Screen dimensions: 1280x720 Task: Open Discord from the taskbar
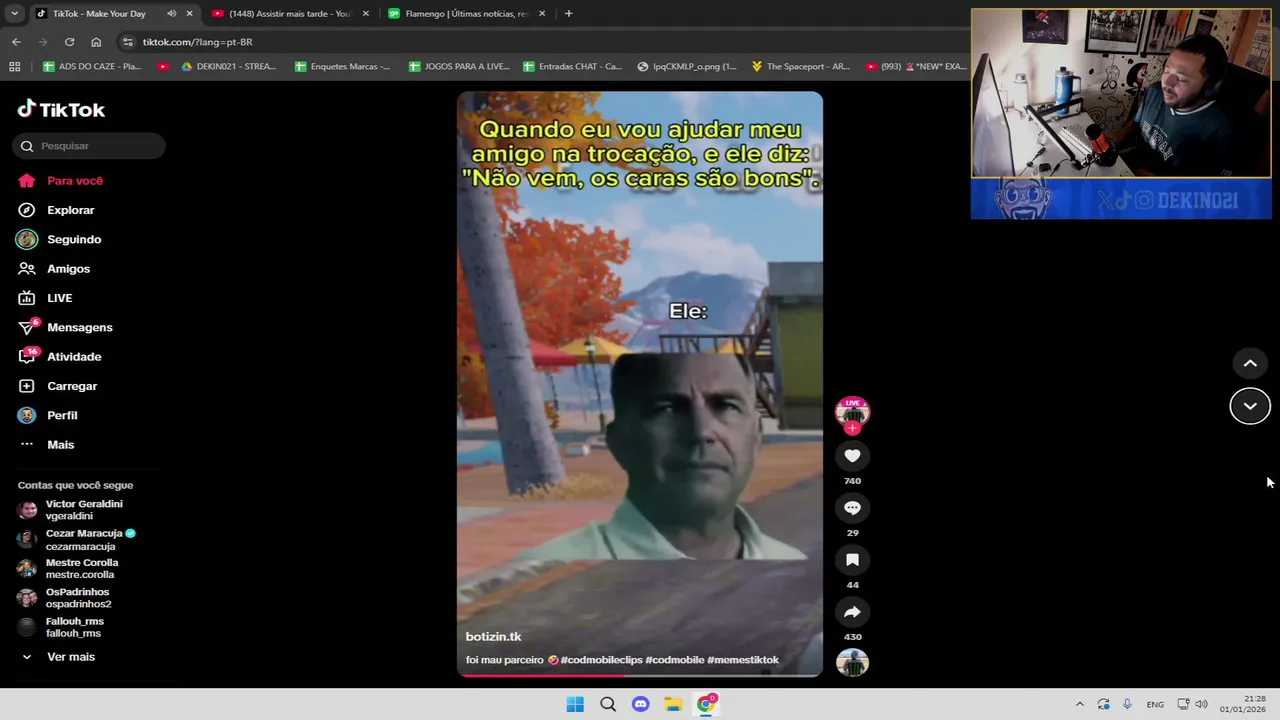(x=640, y=704)
